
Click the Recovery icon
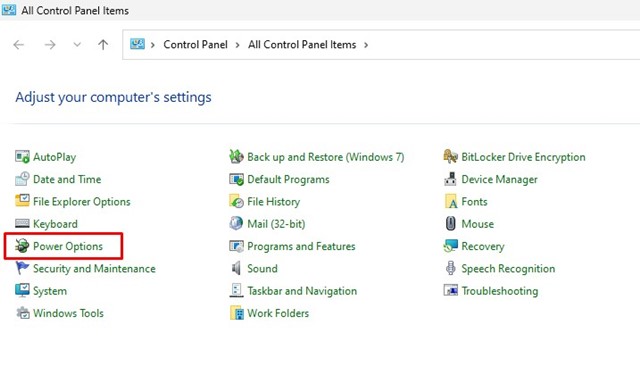[451, 246]
